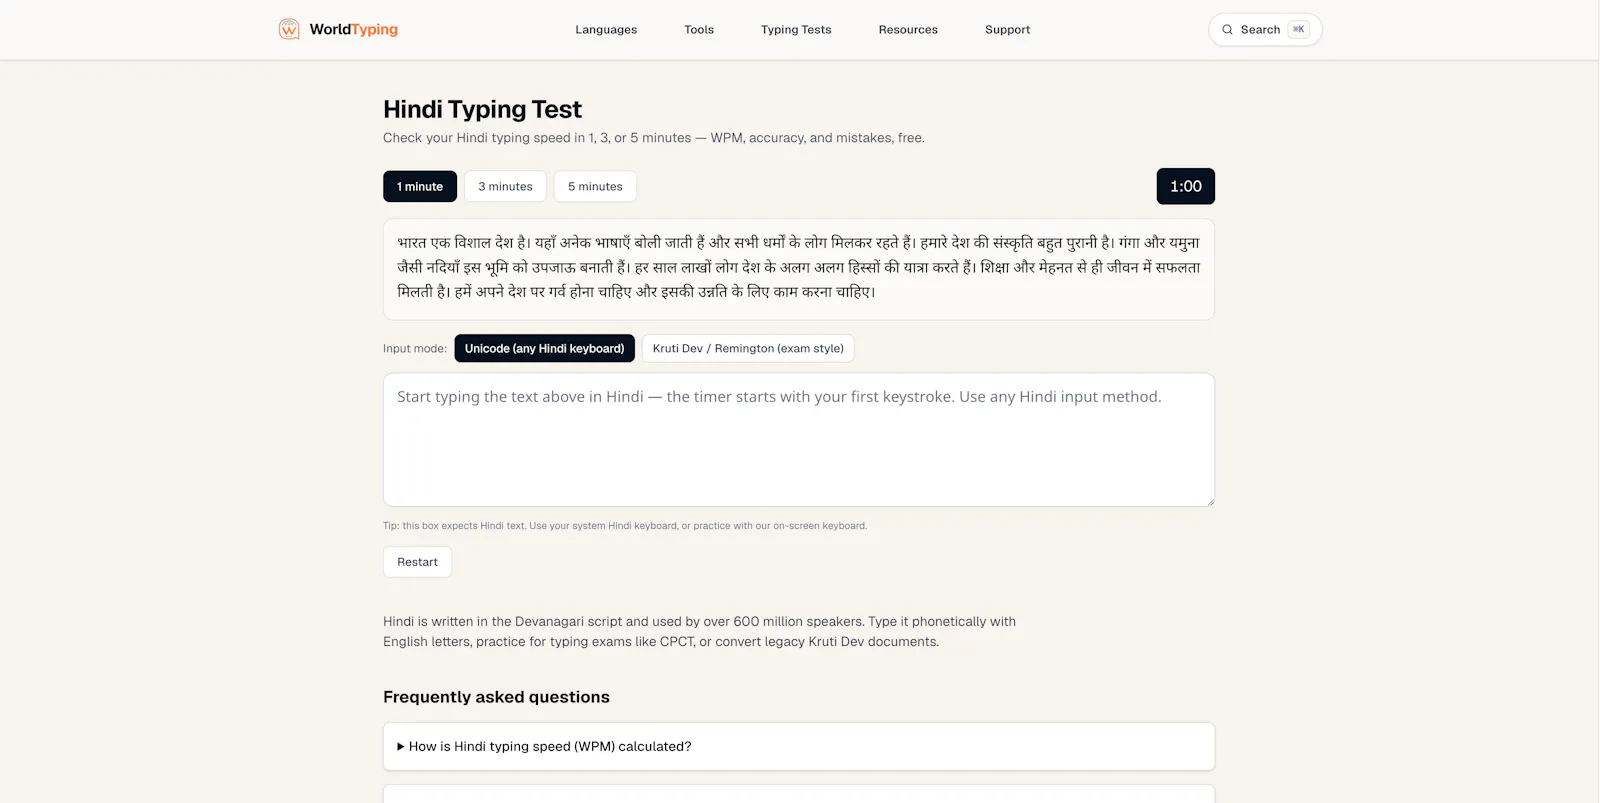This screenshot has width=1600, height=803.
Task: Open the WorldTyping home link text
Action: tap(353, 29)
